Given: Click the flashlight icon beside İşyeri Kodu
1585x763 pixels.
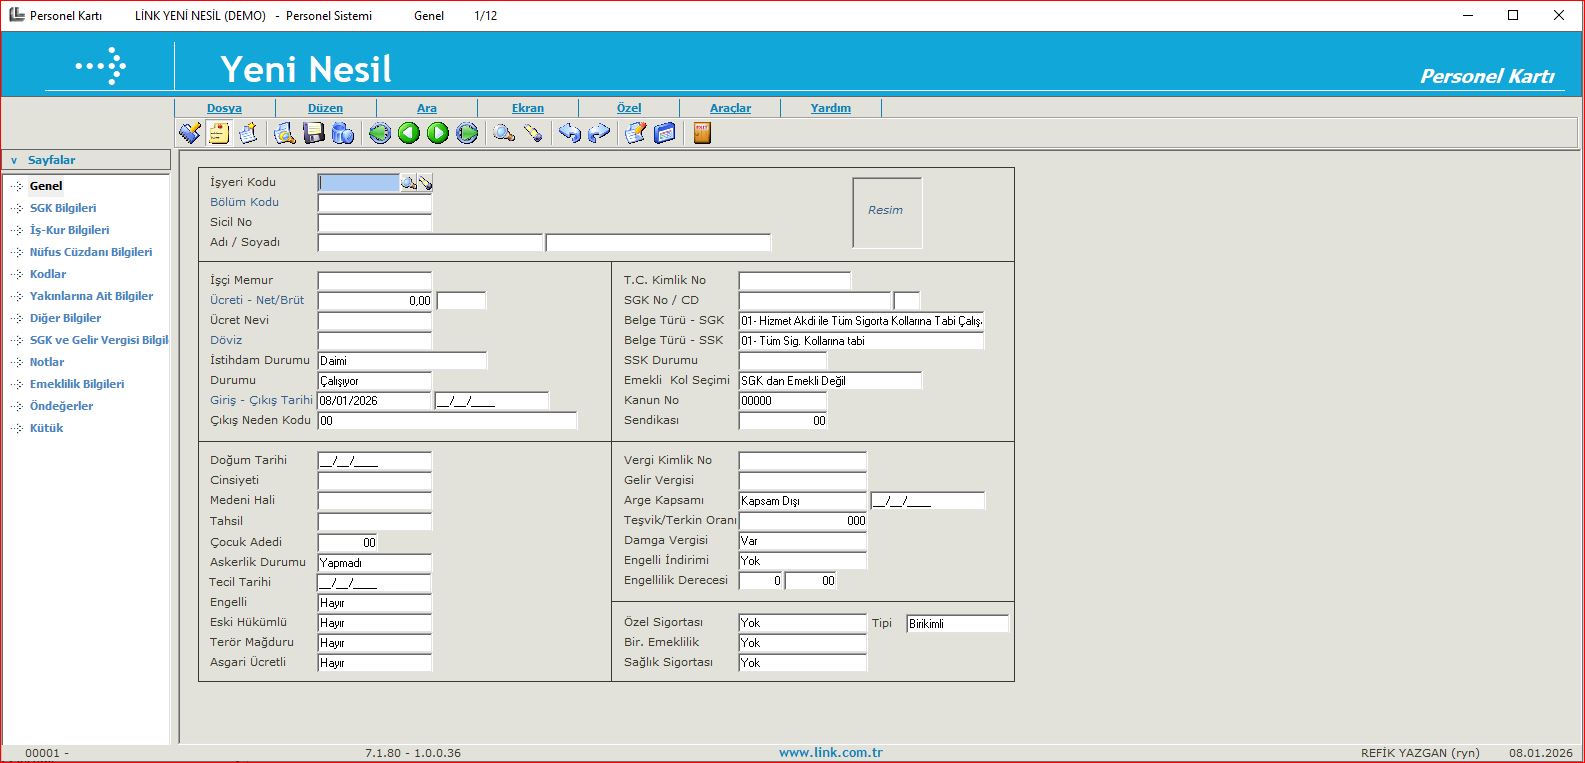Looking at the screenshot, I should [x=425, y=183].
